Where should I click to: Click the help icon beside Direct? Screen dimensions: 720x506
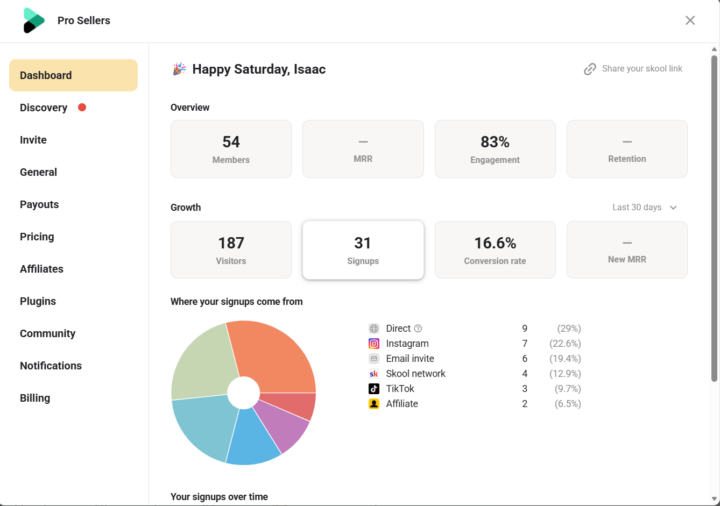[418, 329]
